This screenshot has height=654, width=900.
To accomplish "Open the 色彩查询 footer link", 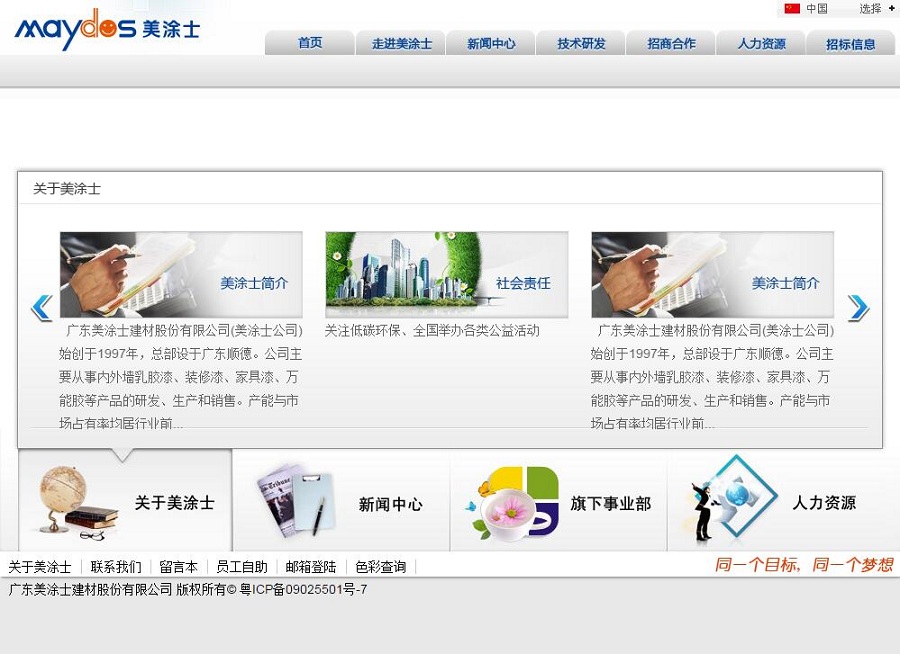I will point(380,567).
